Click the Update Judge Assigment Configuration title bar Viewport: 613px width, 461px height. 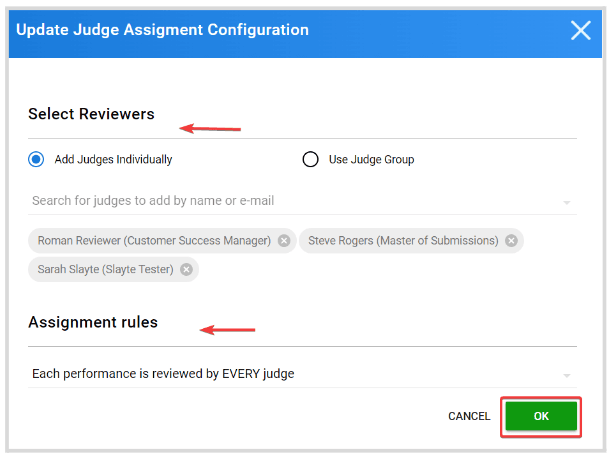[x=305, y=34]
